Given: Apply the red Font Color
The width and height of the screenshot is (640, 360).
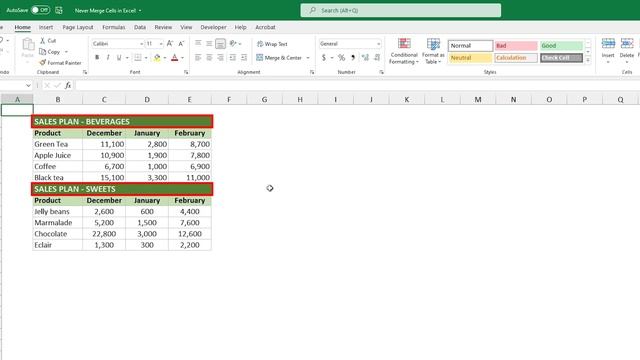Looking at the screenshot, I should [175, 58].
